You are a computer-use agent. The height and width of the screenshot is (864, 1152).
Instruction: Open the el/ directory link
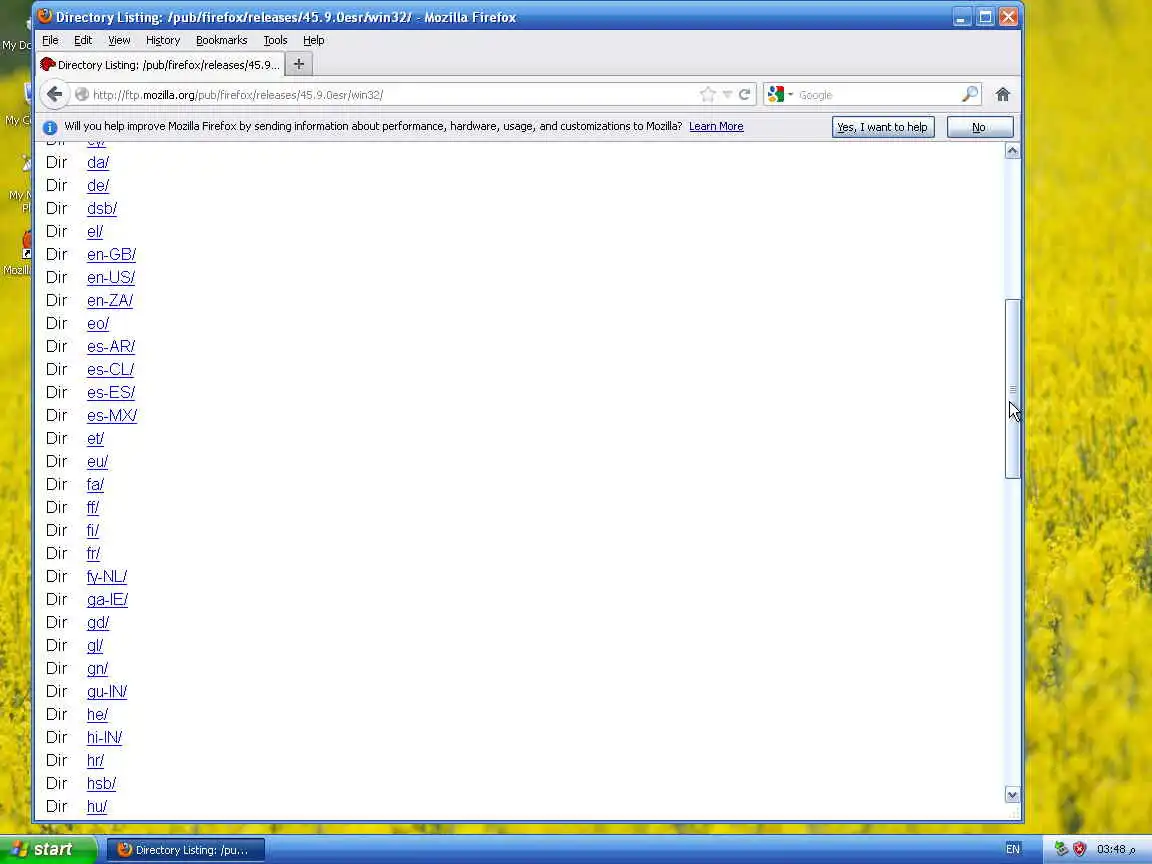(95, 231)
